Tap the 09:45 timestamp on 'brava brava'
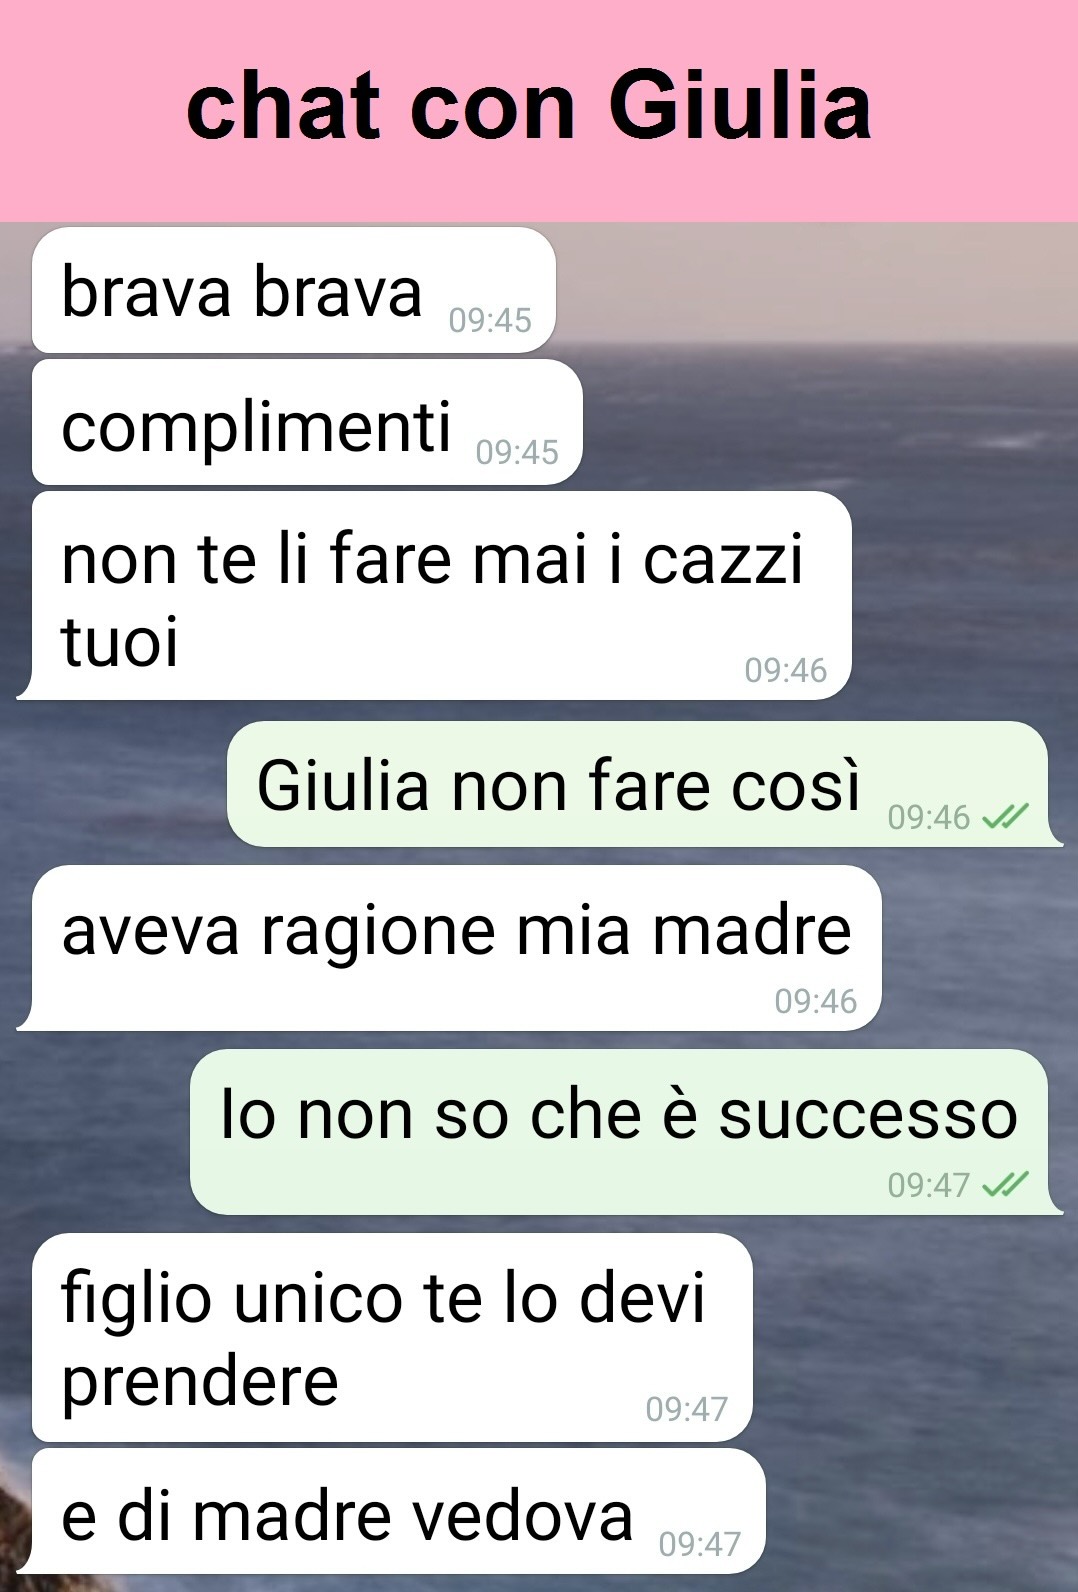The width and height of the screenshot is (1078, 1592). point(490,320)
